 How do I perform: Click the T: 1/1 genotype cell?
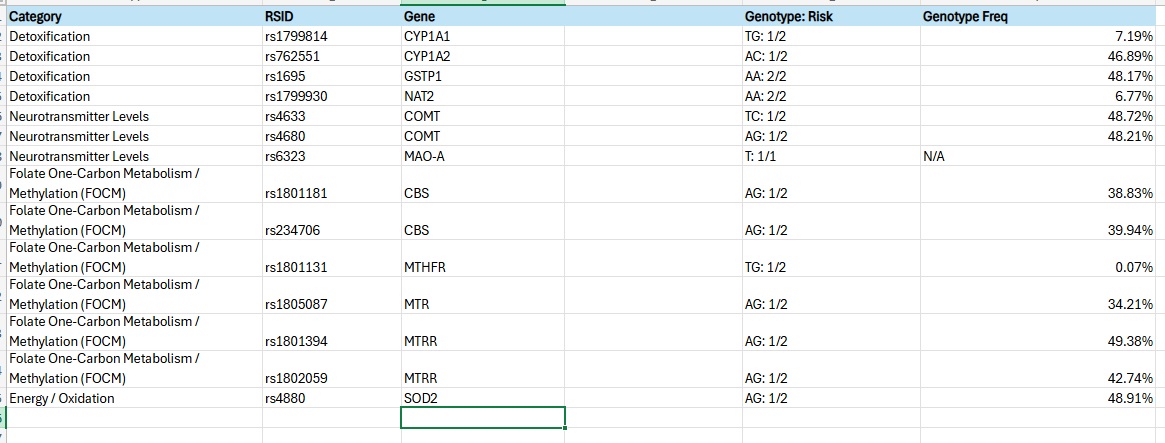[x=831, y=156]
